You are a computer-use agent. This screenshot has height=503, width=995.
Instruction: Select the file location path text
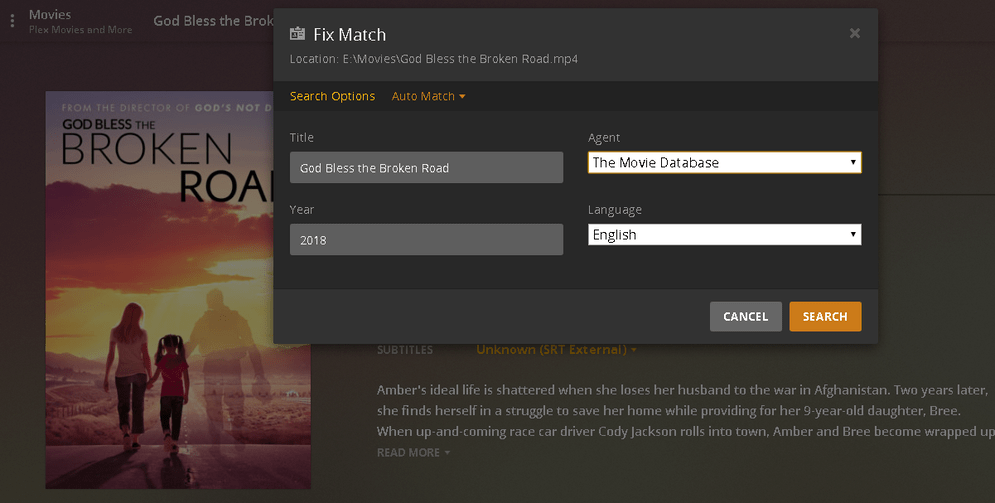[x=434, y=59]
